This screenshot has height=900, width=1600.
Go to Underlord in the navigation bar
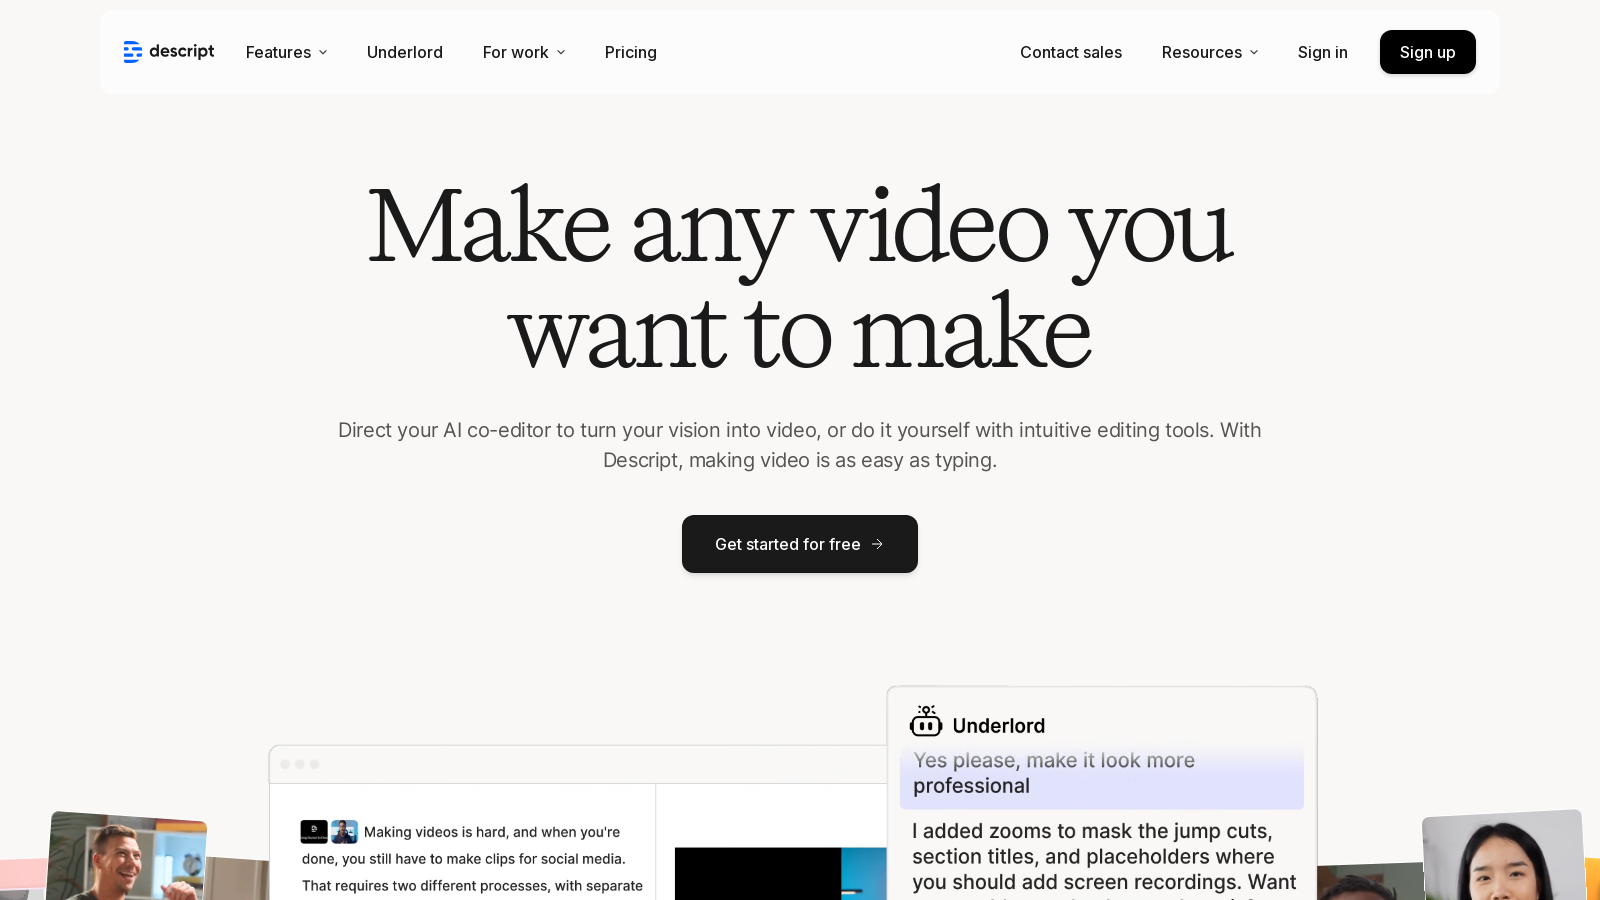click(404, 52)
